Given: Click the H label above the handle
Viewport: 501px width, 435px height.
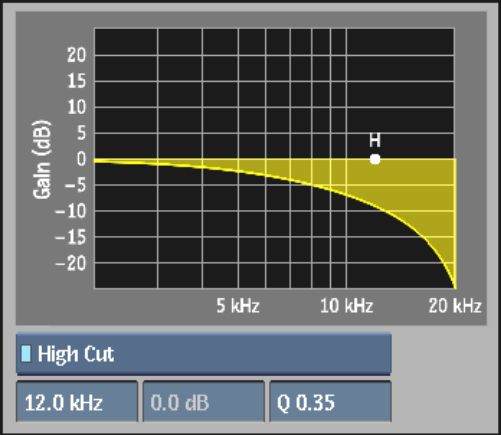Looking at the screenshot, I should pos(375,140).
